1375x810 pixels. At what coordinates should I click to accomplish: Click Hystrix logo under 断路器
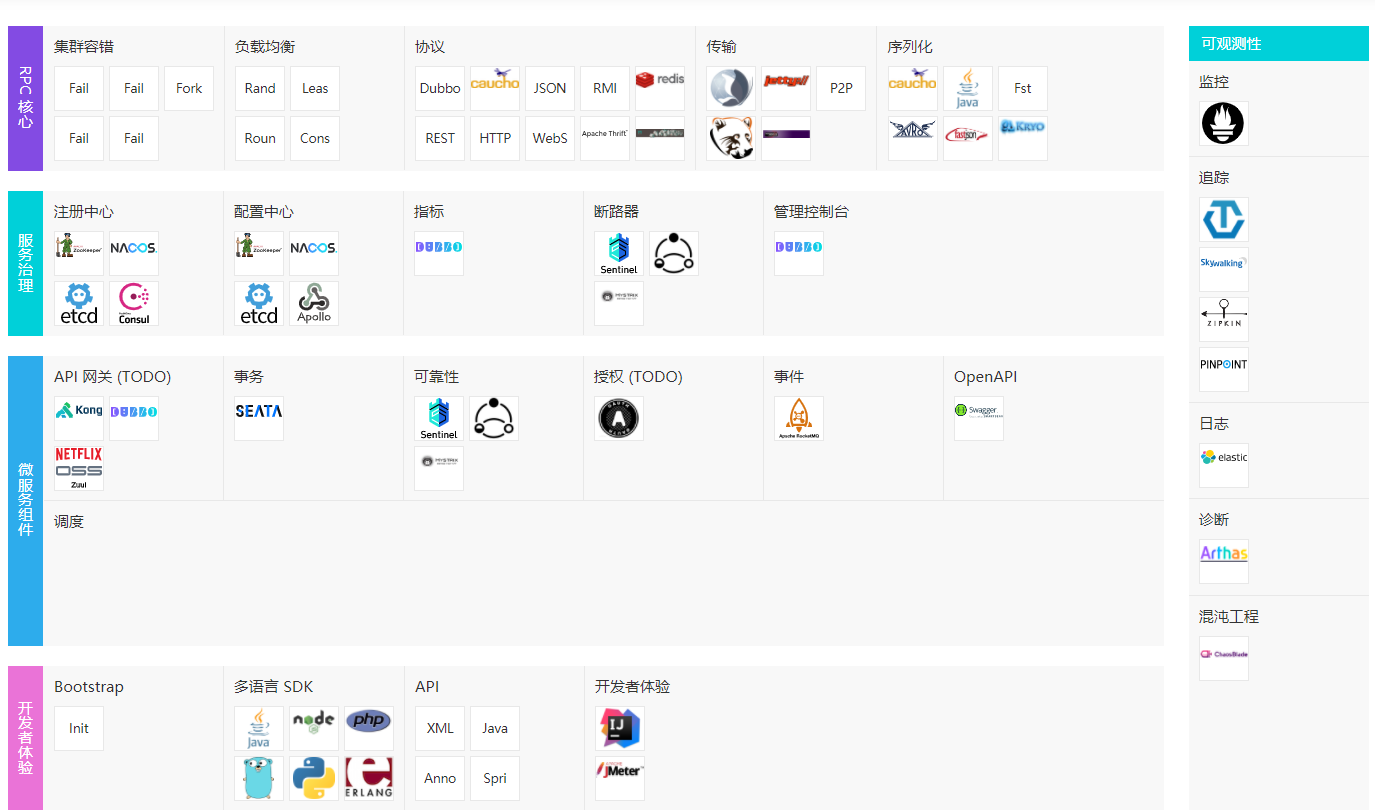(619, 303)
